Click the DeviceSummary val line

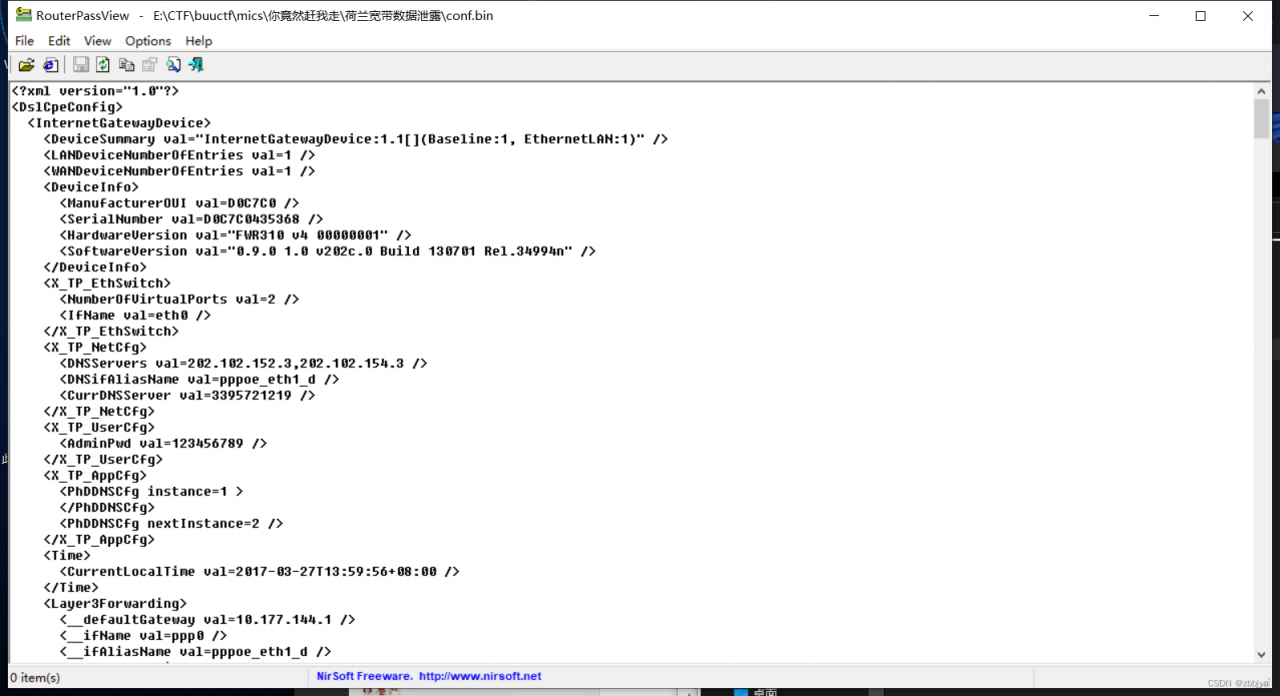pyautogui.click(x=356, y=139)
